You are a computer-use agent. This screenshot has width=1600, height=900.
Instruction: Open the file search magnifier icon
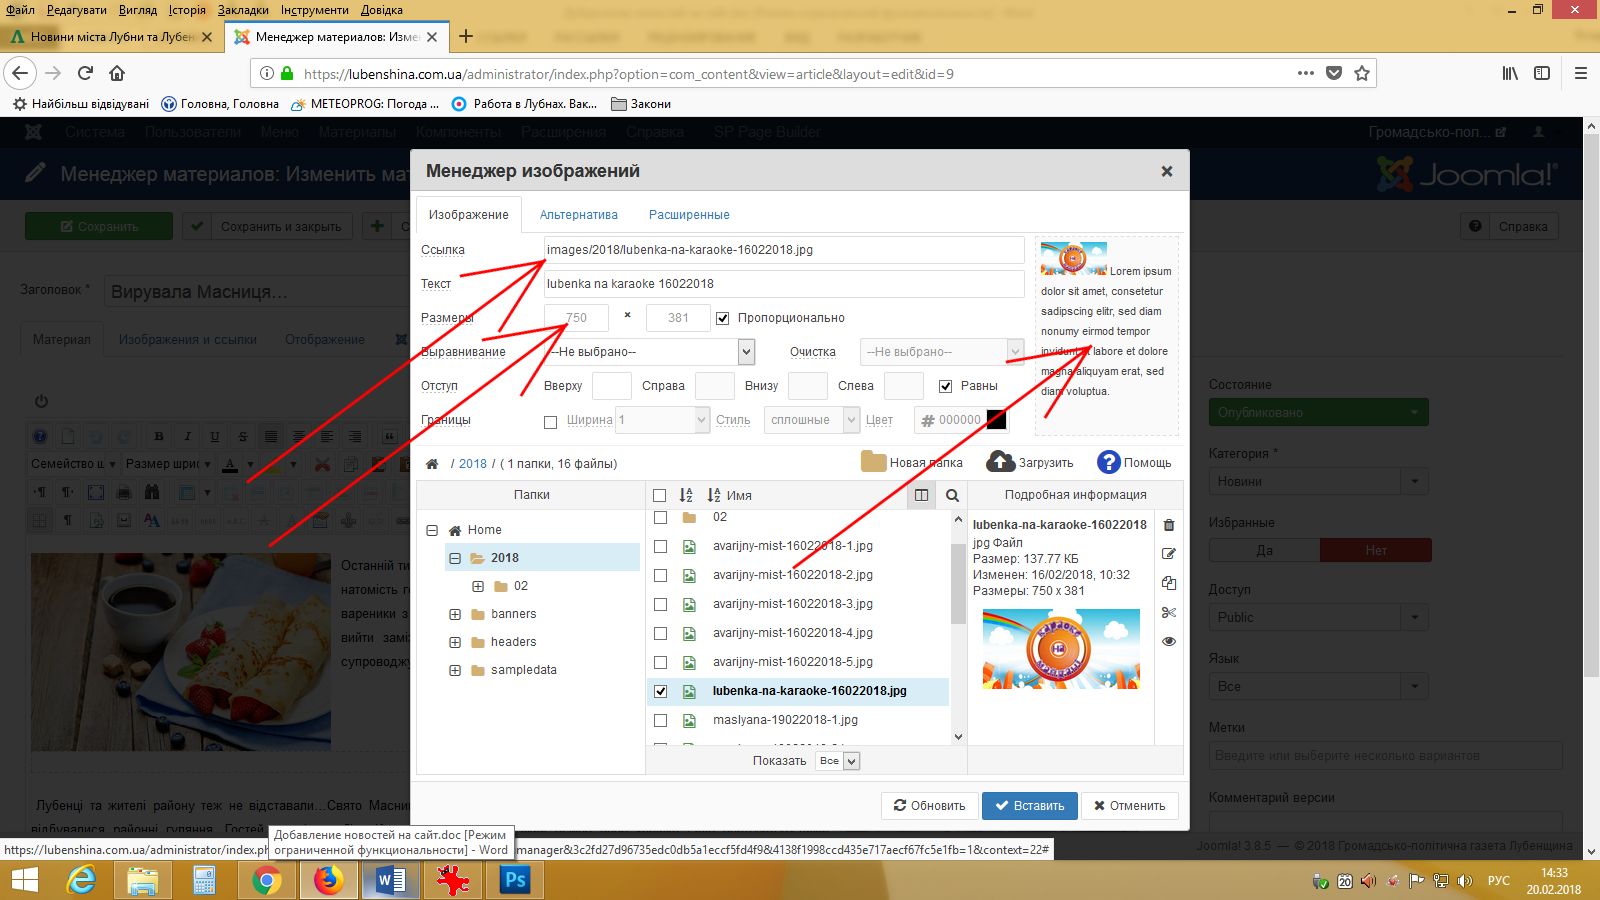[952, 495]
